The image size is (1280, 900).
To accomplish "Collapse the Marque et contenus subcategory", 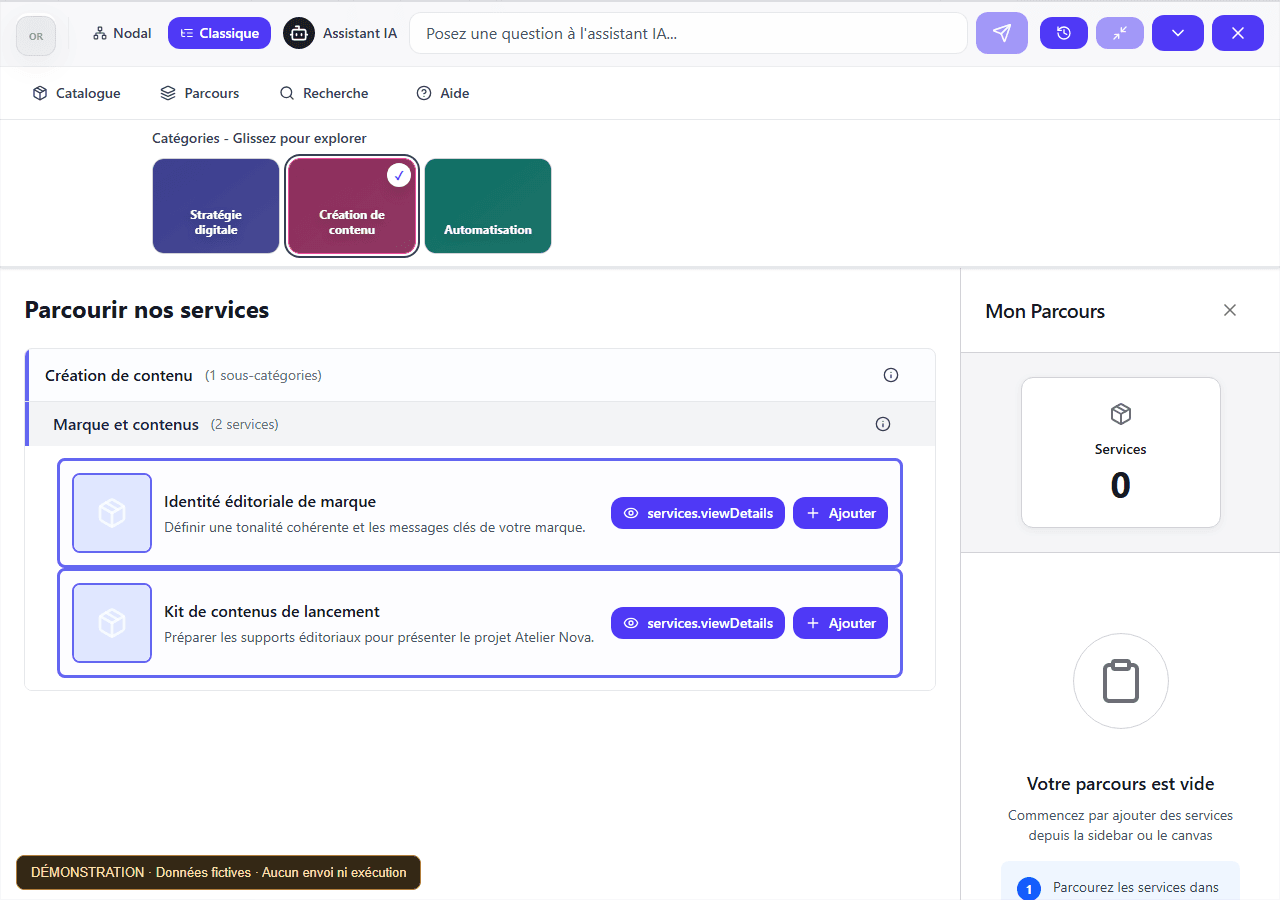I will tap(480, 424).
